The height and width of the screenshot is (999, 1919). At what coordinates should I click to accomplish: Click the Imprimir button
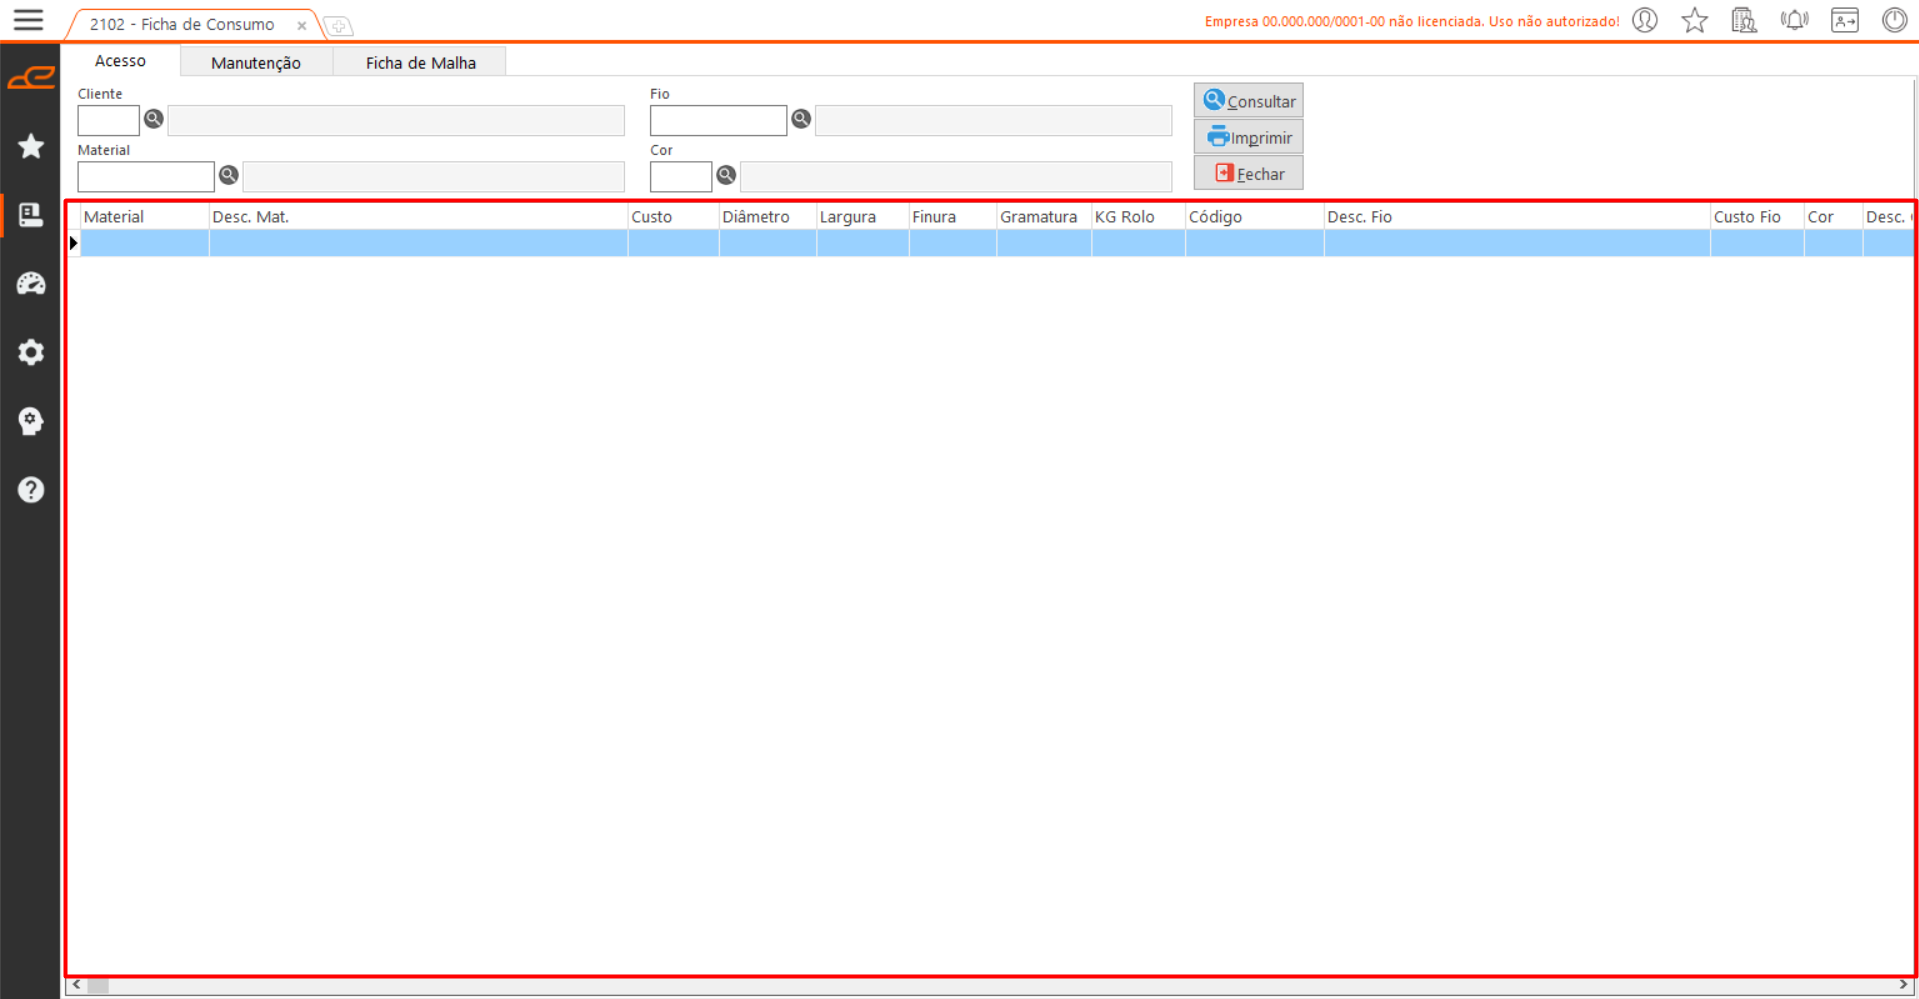point(1248,137)
